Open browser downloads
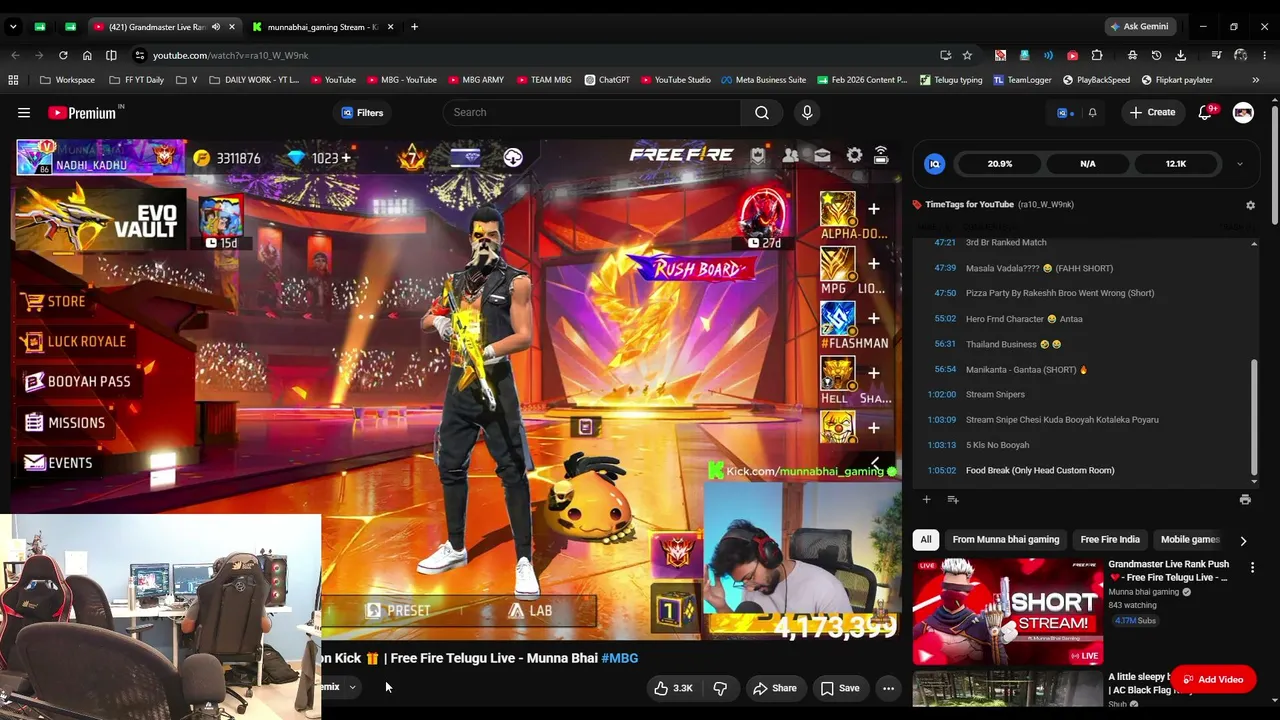Screen dimensions: 1280x720 click(x=1181, y=55)
